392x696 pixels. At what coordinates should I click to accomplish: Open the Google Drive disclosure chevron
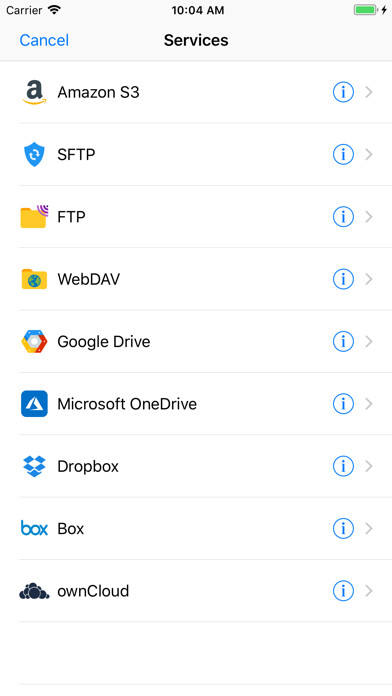[x=369, y=341]
